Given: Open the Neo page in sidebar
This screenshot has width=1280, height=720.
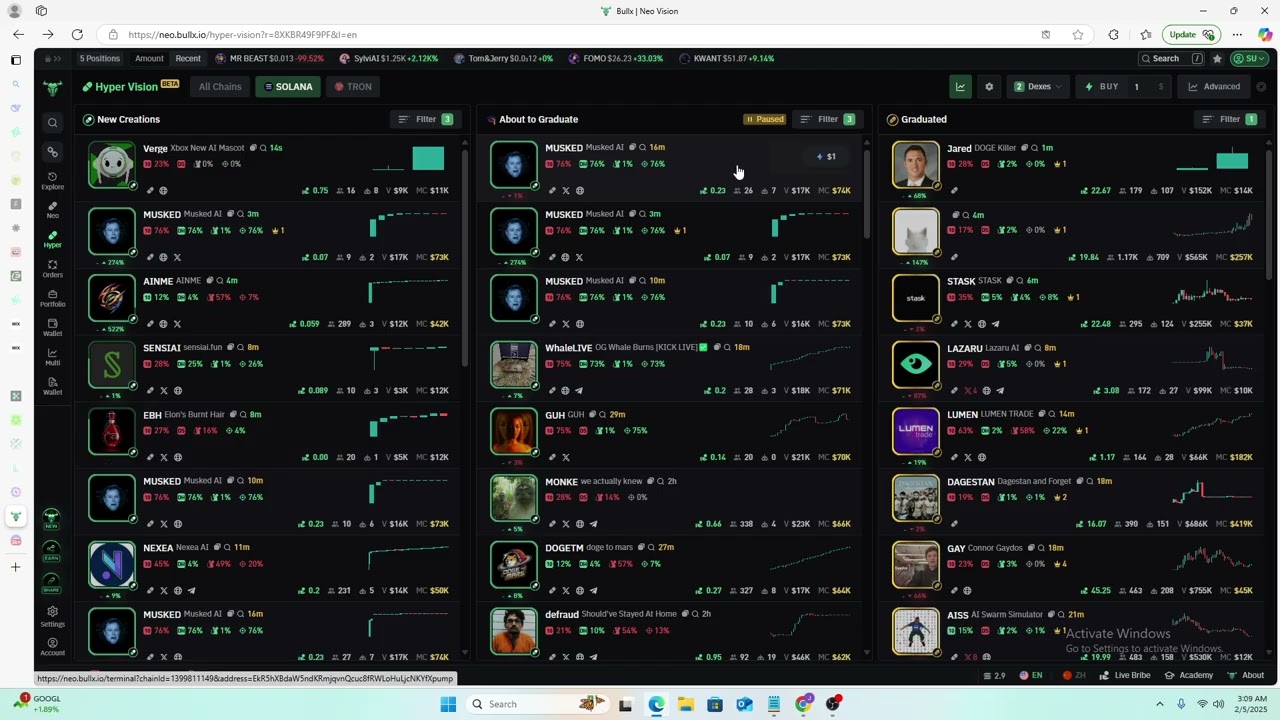Looking at the screenshot, I should [x=52, y=210].
